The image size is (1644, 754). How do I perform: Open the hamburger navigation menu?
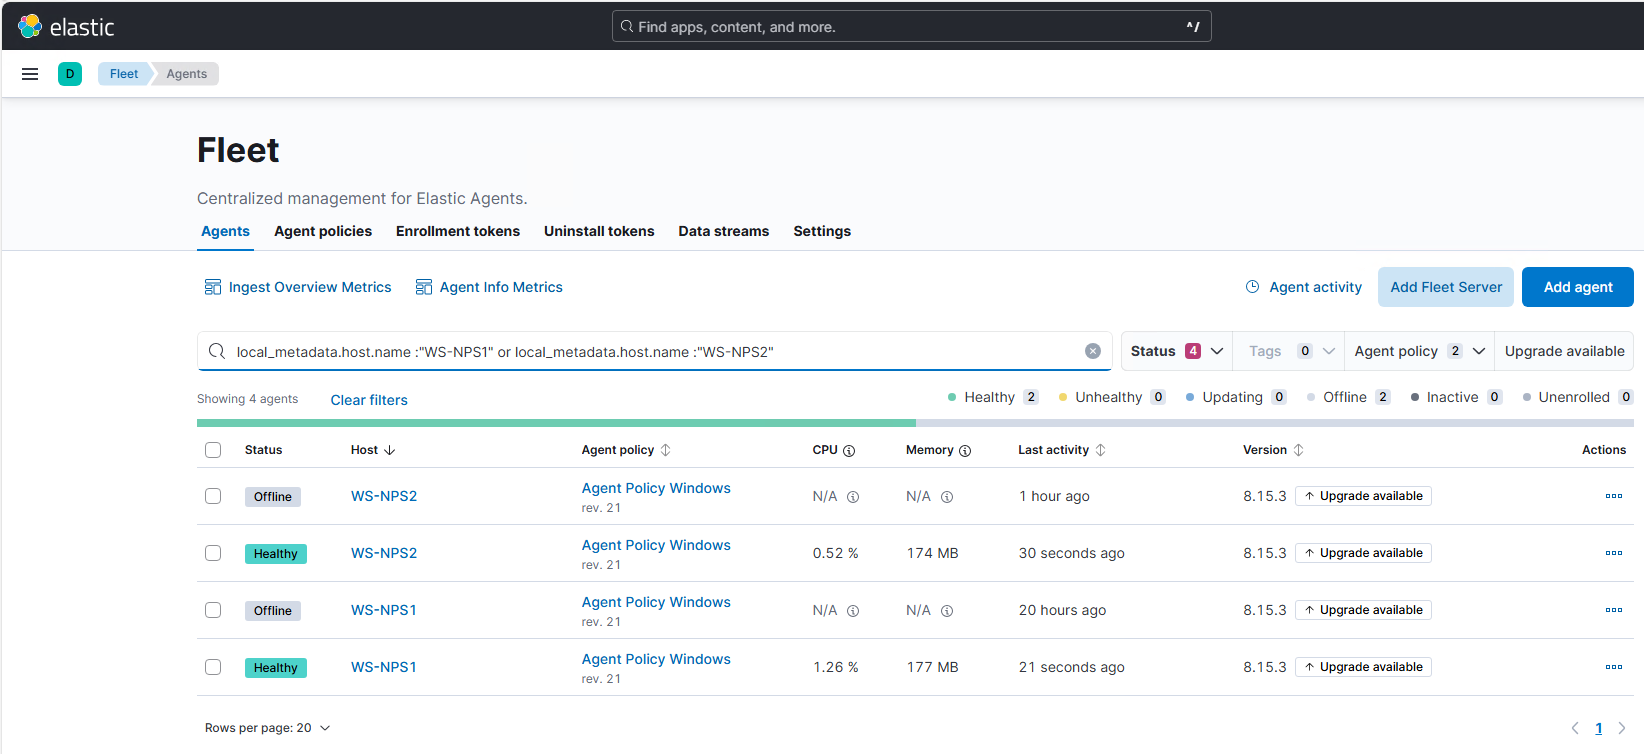pos(30,74)
